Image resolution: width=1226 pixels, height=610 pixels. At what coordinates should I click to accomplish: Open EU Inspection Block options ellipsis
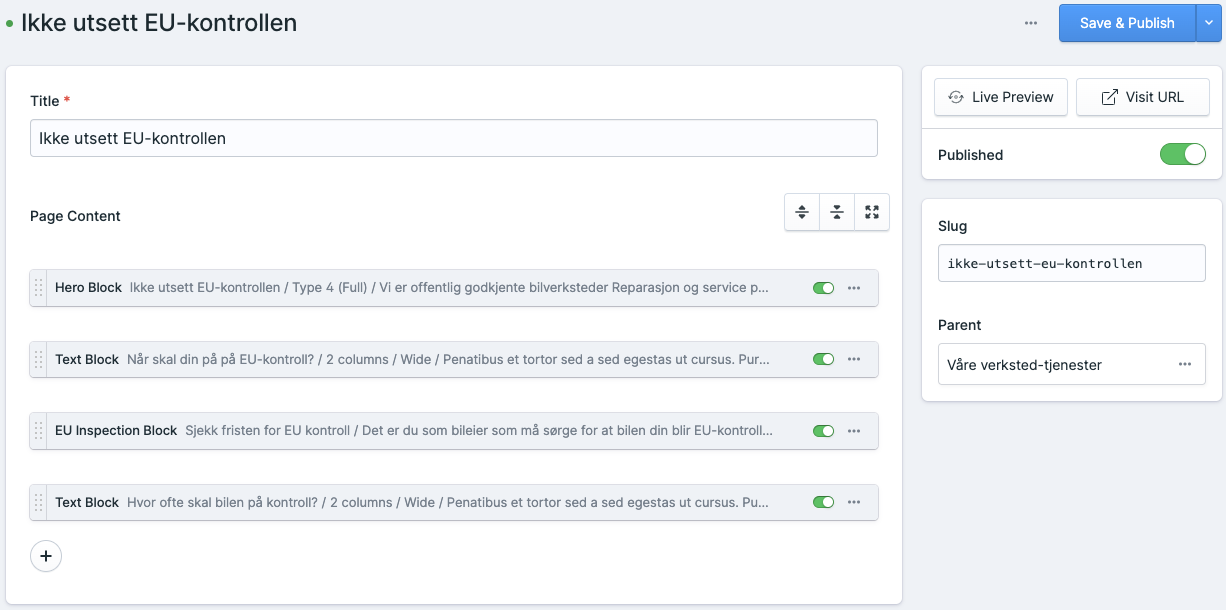[854, 431]
